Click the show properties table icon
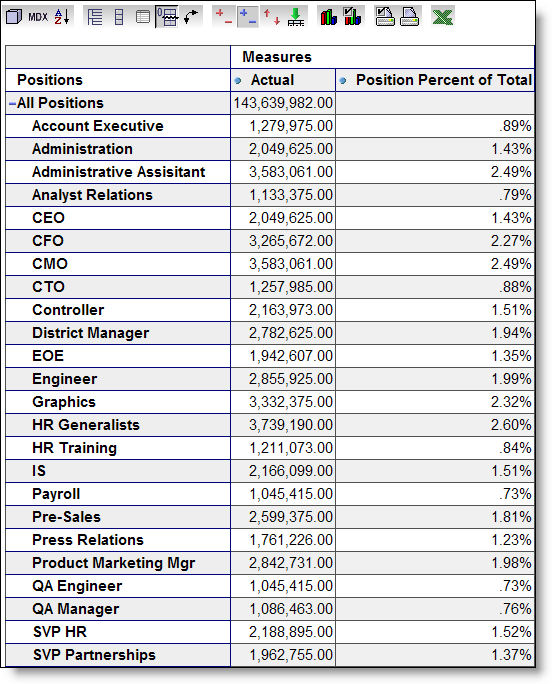This screenshot has height=684, width=552. 143,17
